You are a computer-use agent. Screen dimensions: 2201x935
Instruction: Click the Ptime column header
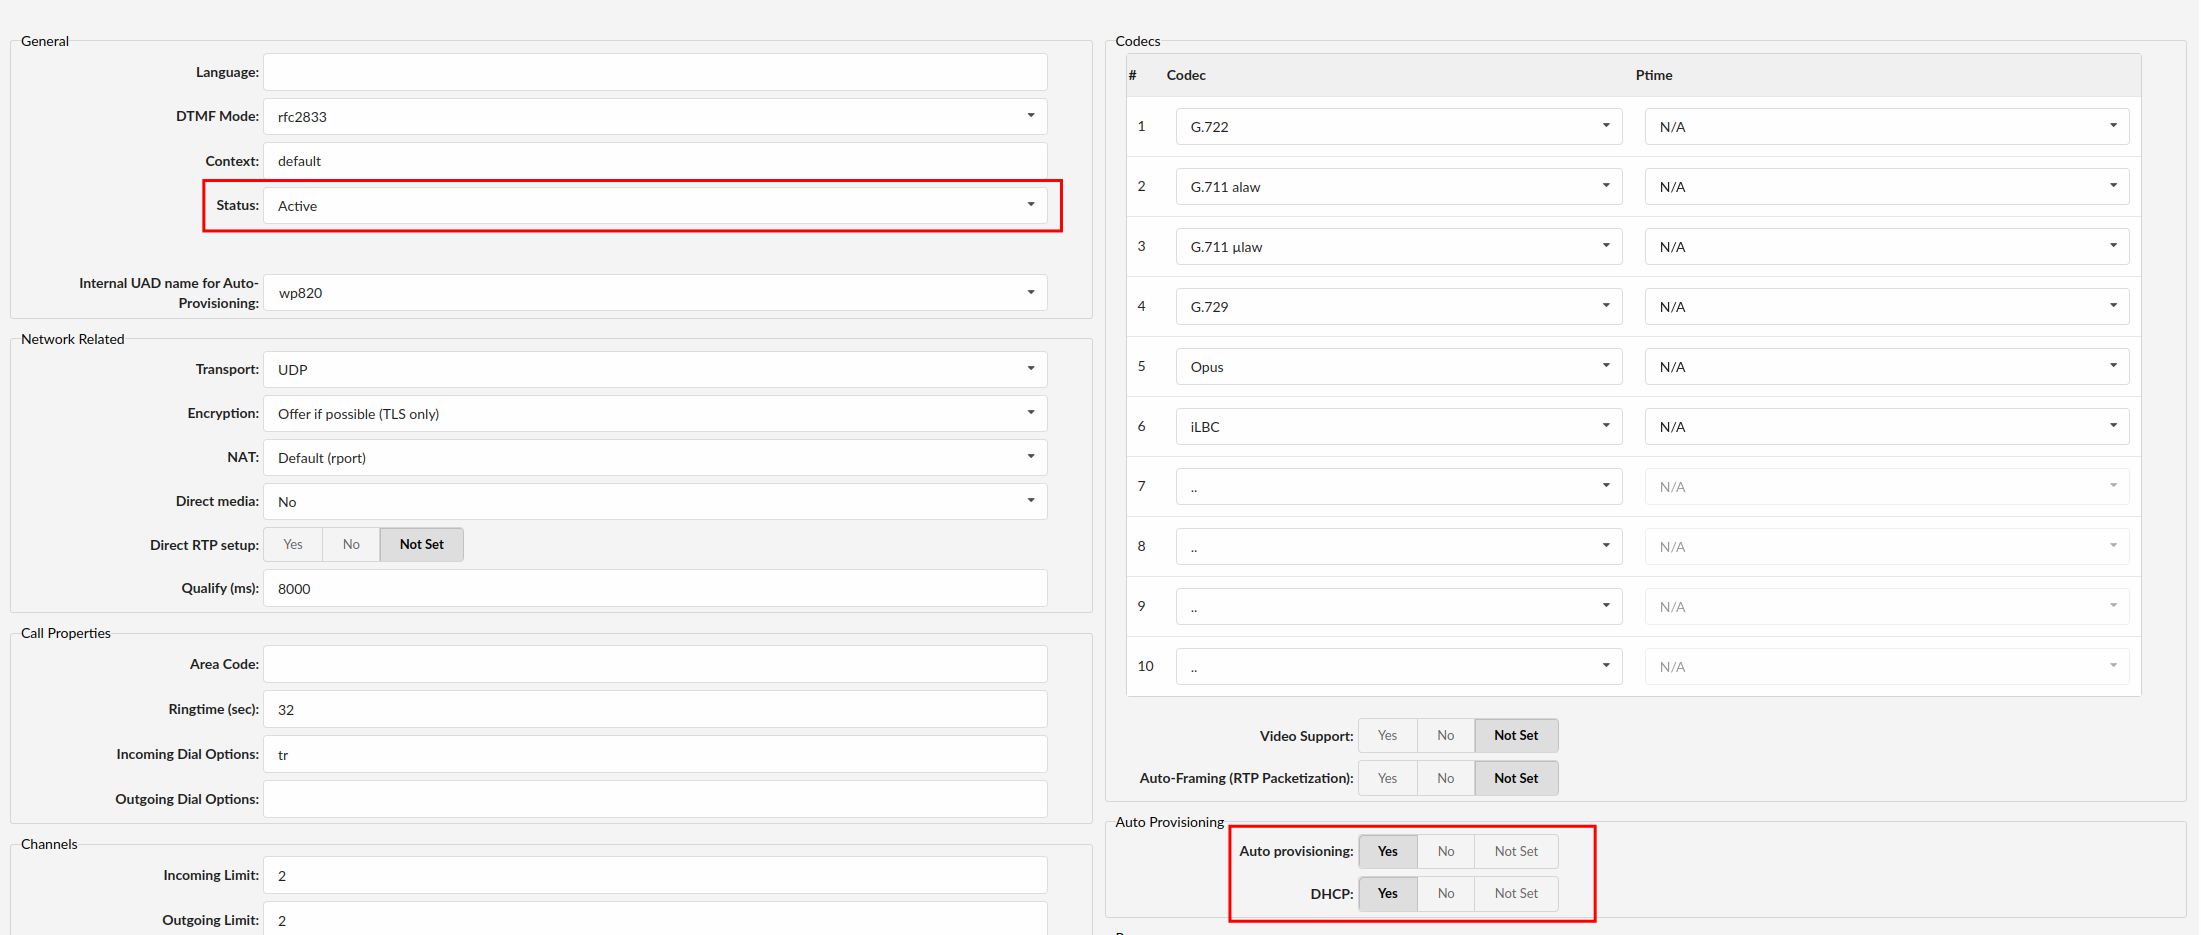(x=1654, y=76)
